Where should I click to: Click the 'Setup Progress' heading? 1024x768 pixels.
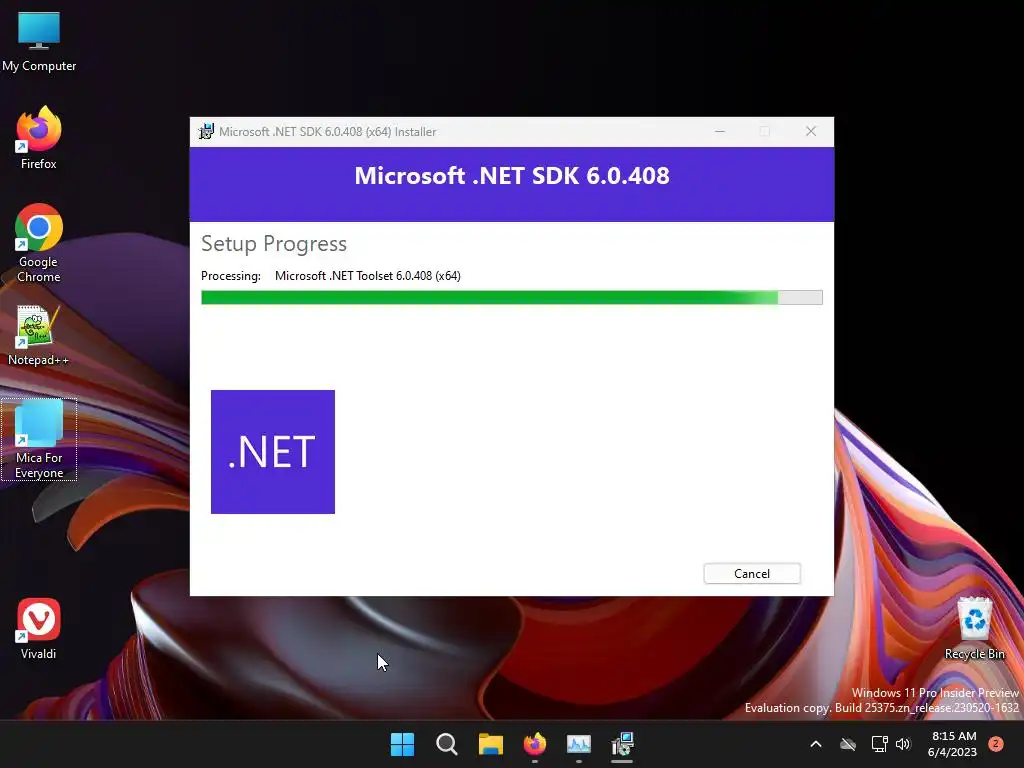(274, 244)
